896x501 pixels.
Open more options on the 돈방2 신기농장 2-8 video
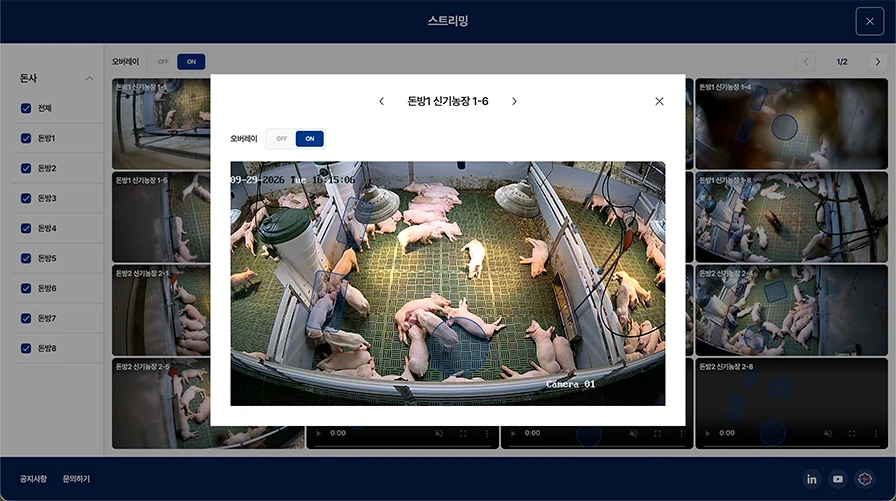(x=875, y=434)
